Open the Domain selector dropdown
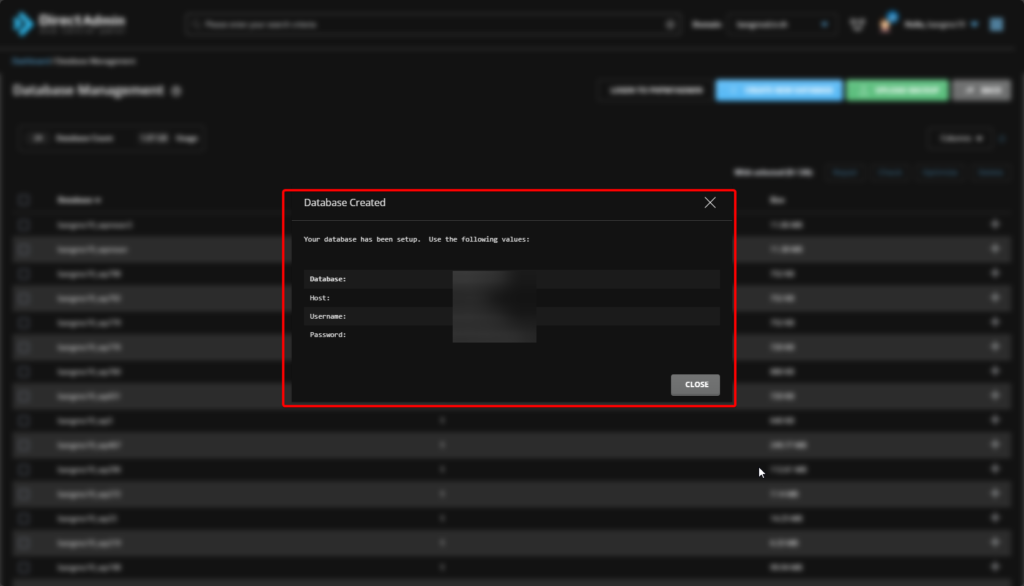The image size is (1024, 586). 782,24
